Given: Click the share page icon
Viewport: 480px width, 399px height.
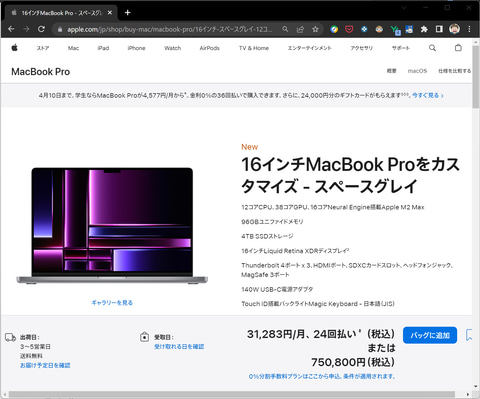Looking at the screenshot, I should tap(300, 29).
